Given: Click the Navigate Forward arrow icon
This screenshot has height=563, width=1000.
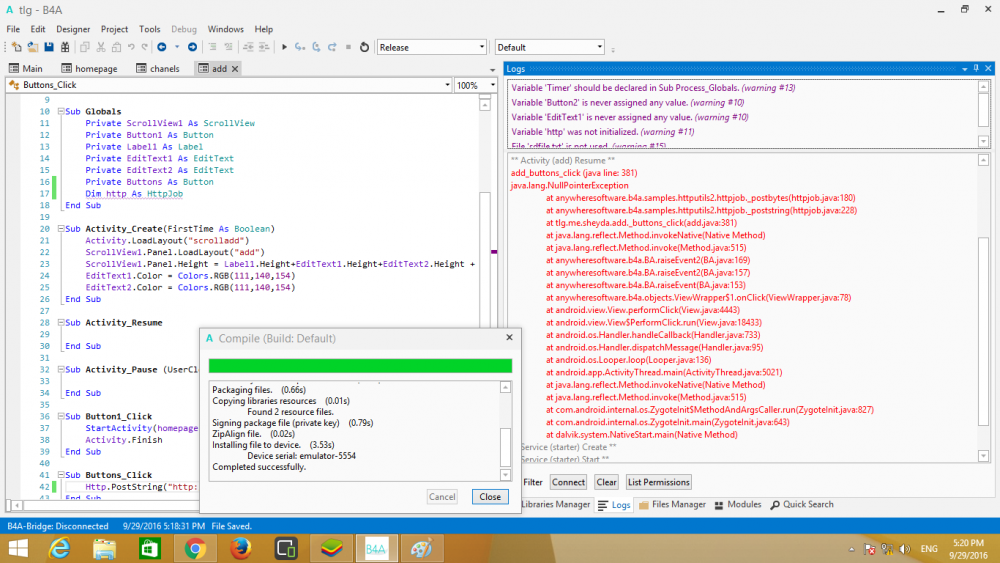Looking at the screenshot, I should tap(192, 47).
